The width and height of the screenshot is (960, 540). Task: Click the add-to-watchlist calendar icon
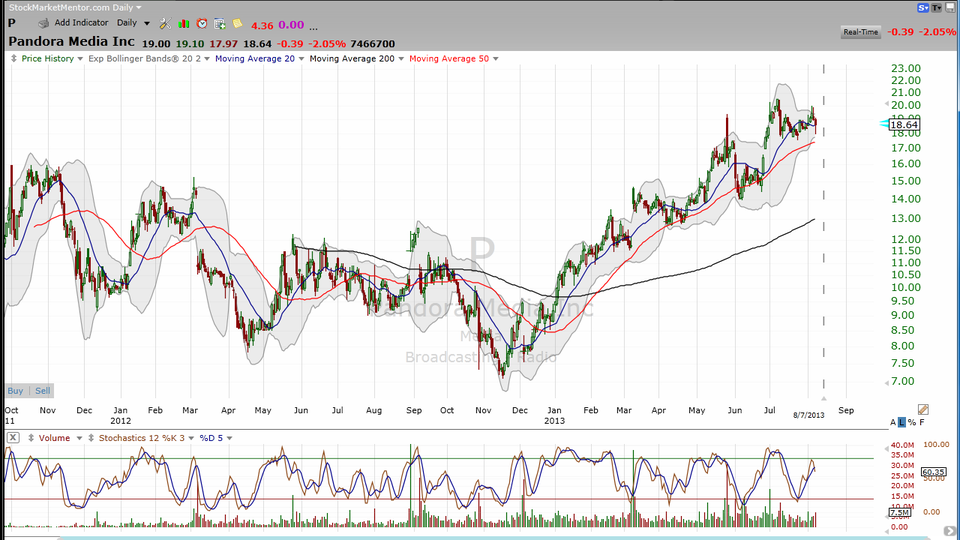point(219,24)
